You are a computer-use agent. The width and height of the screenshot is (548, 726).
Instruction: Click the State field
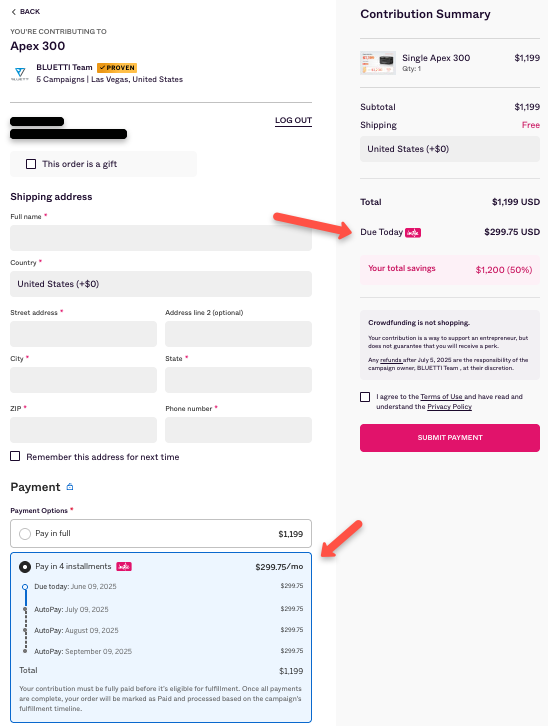coord(238,380)
